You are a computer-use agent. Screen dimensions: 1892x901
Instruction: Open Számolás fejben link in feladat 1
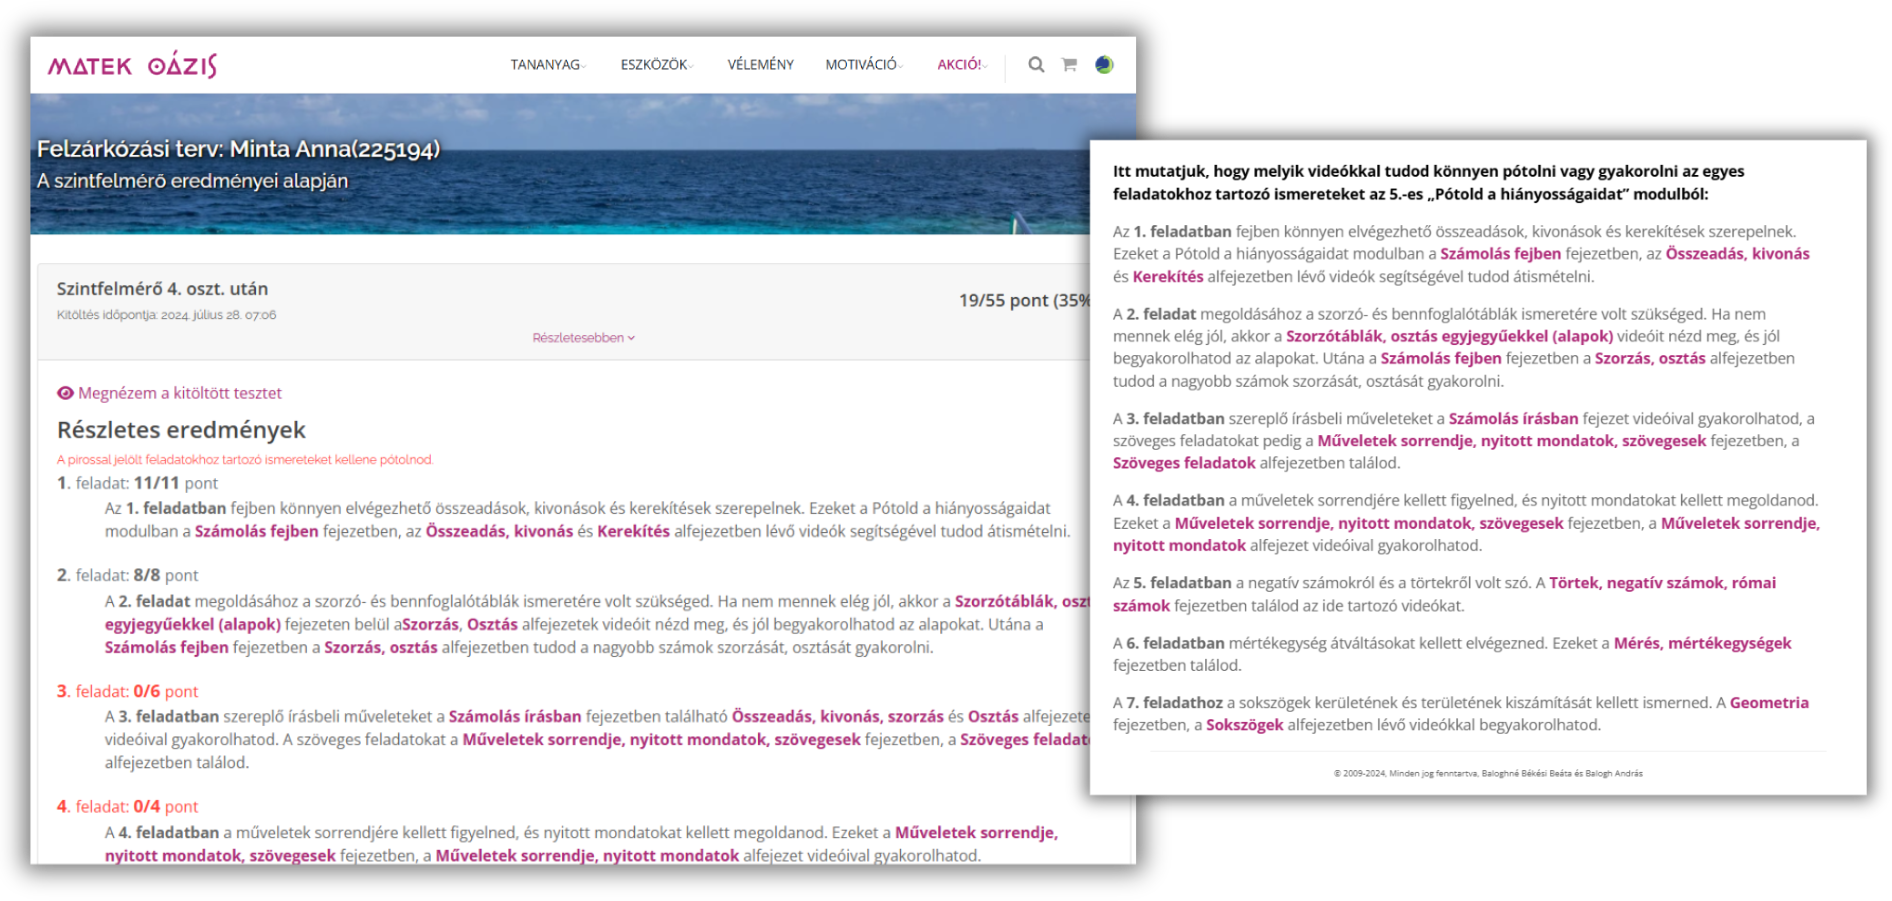[256, 531]
